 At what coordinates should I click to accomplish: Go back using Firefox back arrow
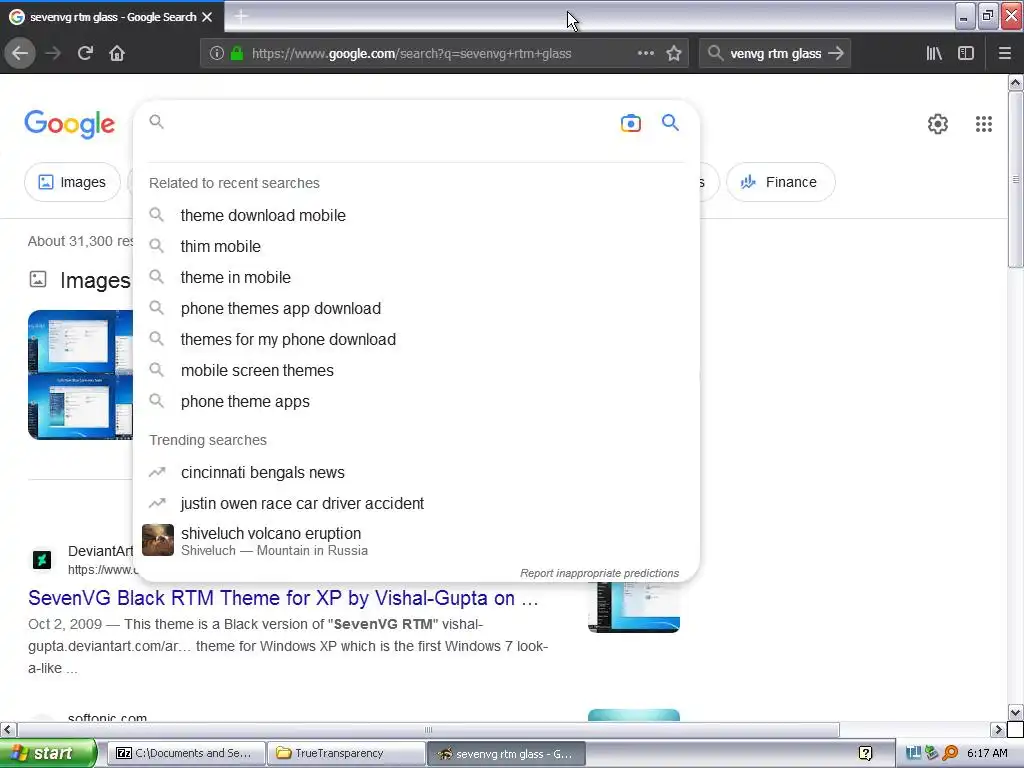pos(20,54)
